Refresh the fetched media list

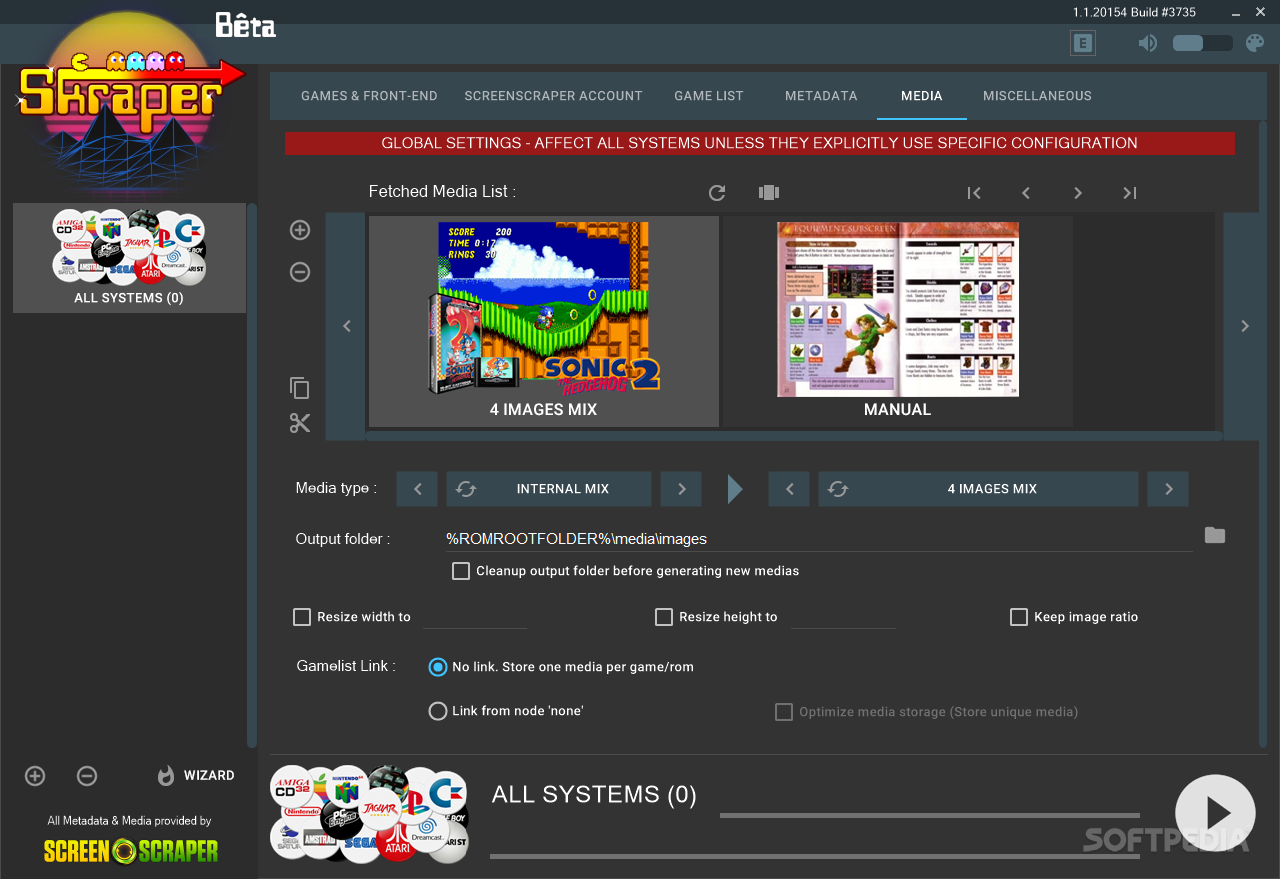[716, 193]
